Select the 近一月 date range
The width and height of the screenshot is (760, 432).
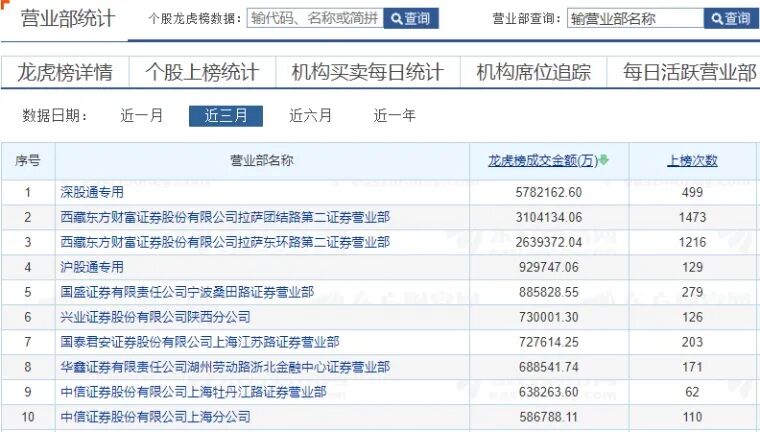142,116
